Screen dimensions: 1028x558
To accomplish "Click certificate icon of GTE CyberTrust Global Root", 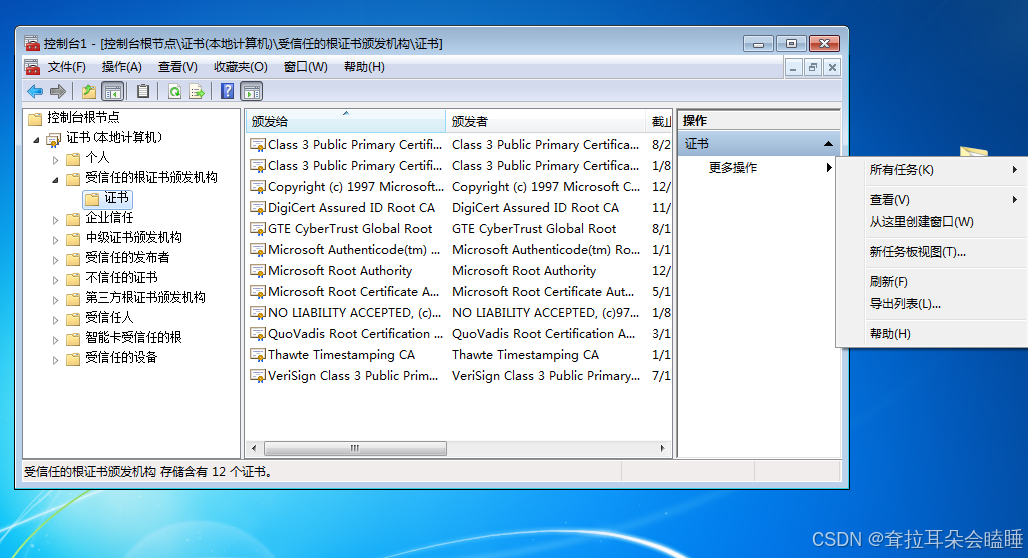I will (x=258, y=229).
